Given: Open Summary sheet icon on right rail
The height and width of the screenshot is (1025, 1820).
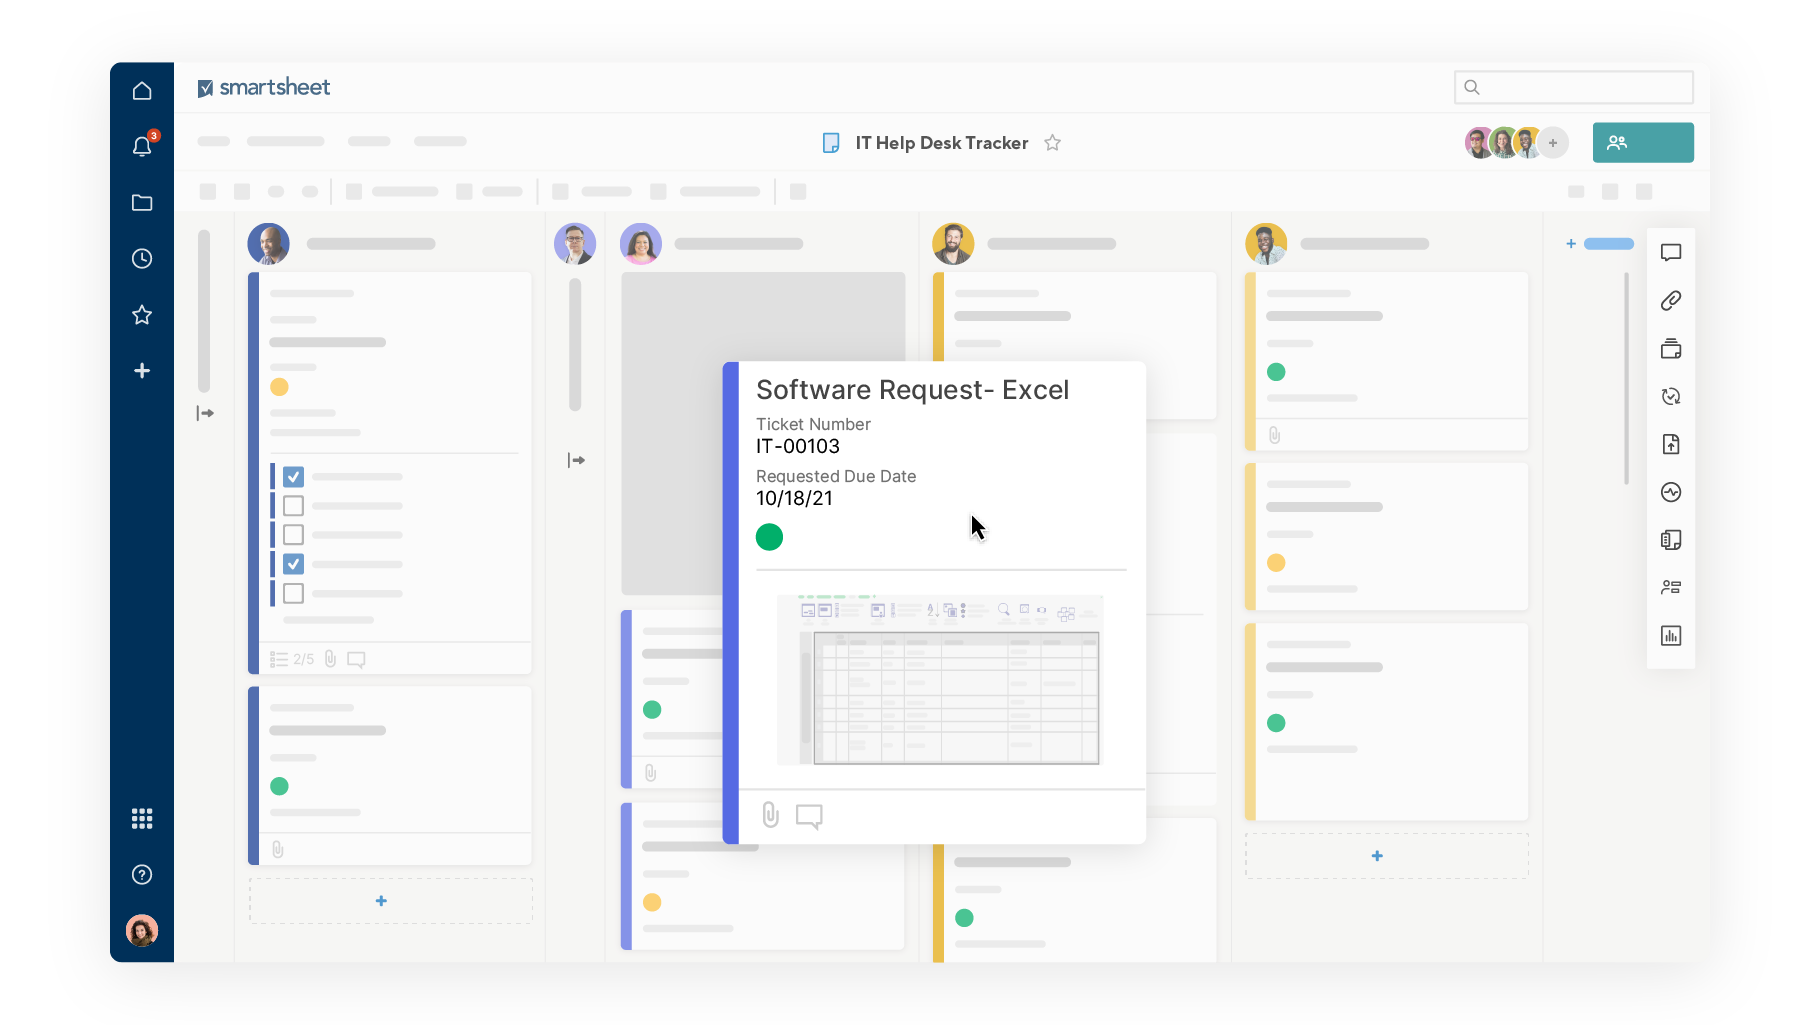Looking at the screenshot, I should pos(1671,540).
